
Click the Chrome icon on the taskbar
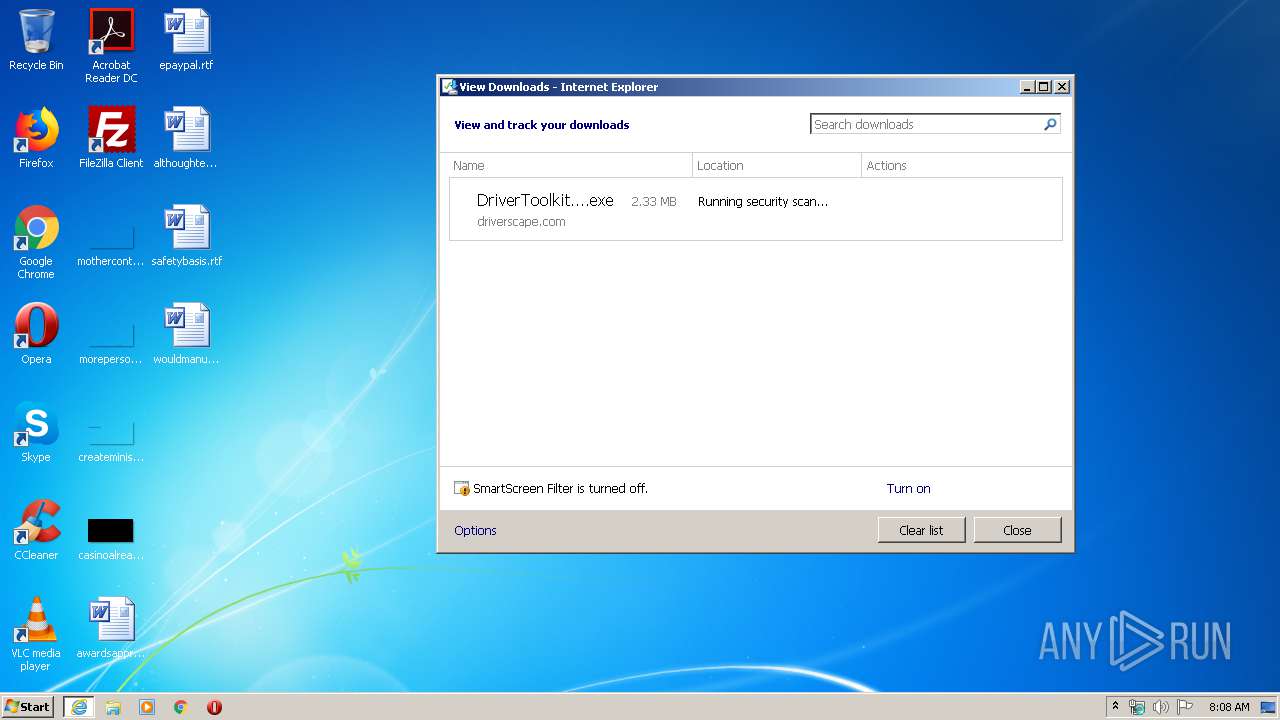coord(181,707)
